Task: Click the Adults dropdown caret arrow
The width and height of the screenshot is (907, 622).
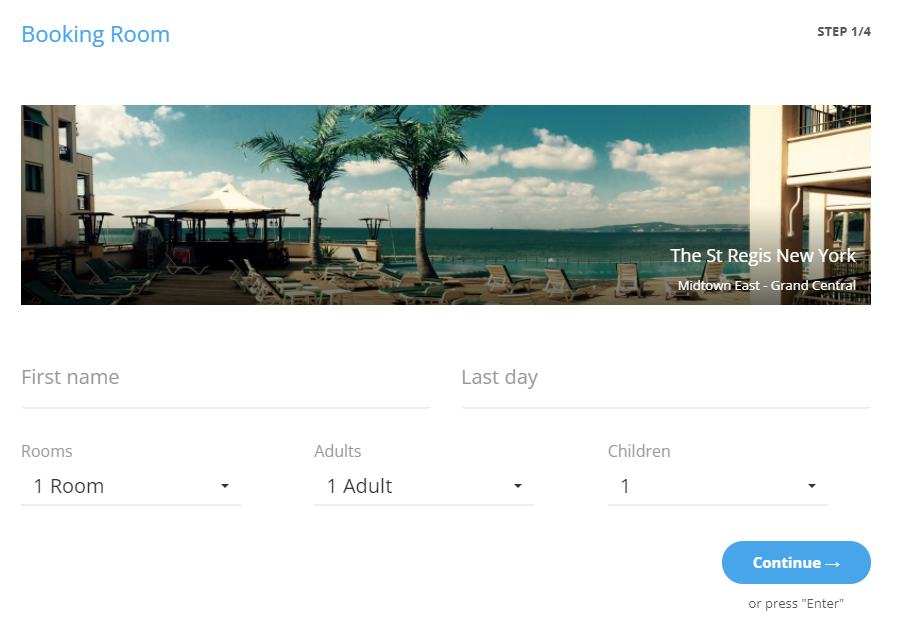Action: [518, 486]
